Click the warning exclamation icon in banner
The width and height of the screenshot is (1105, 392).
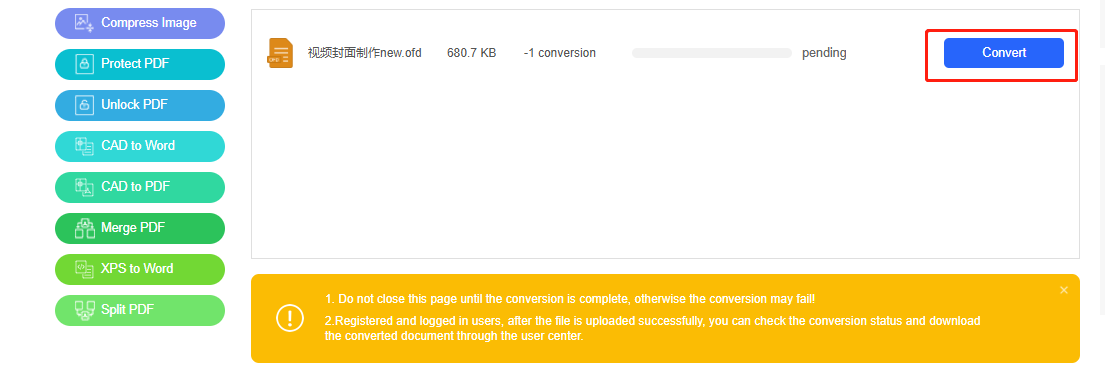(x=290, y=319)
